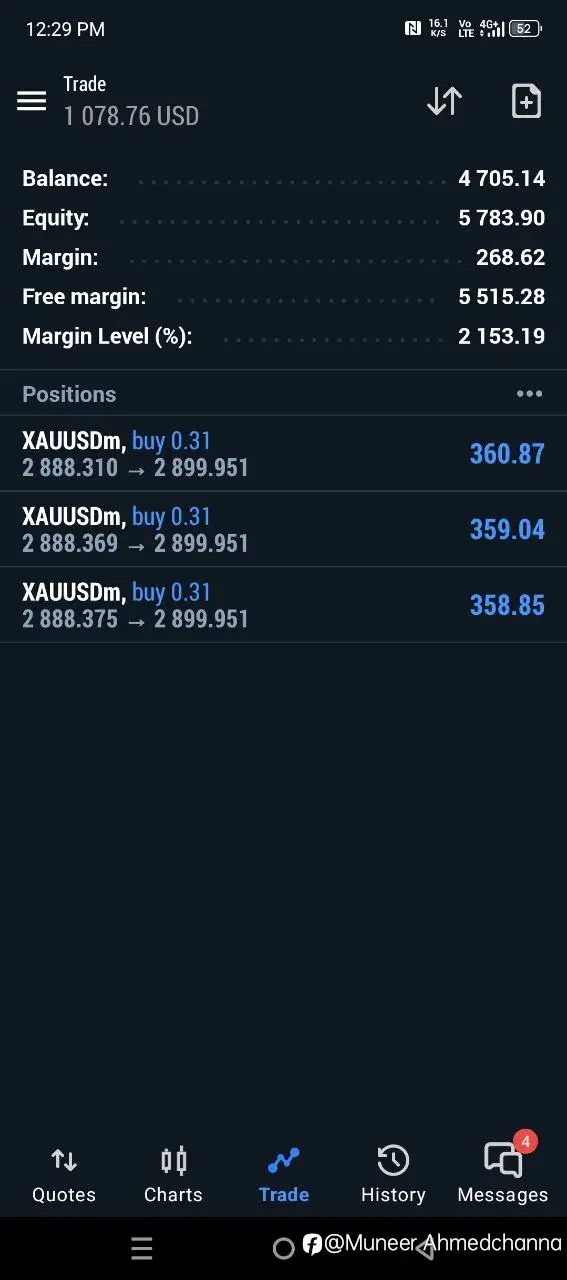Tap the Android back triangle button

426,1248
